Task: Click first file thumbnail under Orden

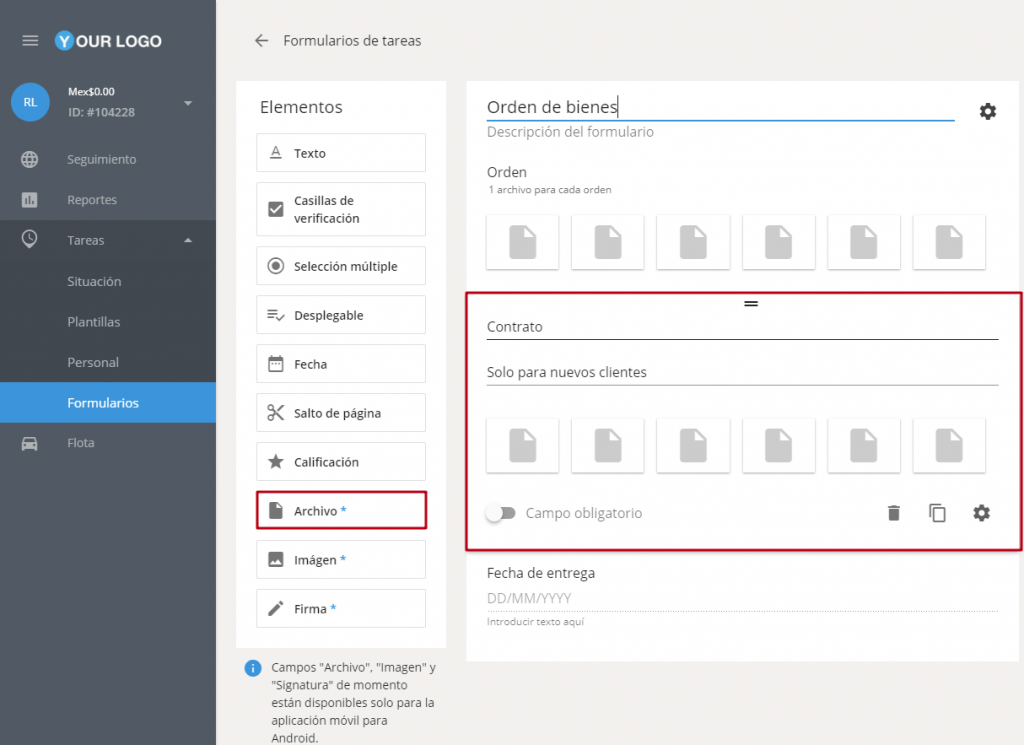Action: (x=522, y=242)
